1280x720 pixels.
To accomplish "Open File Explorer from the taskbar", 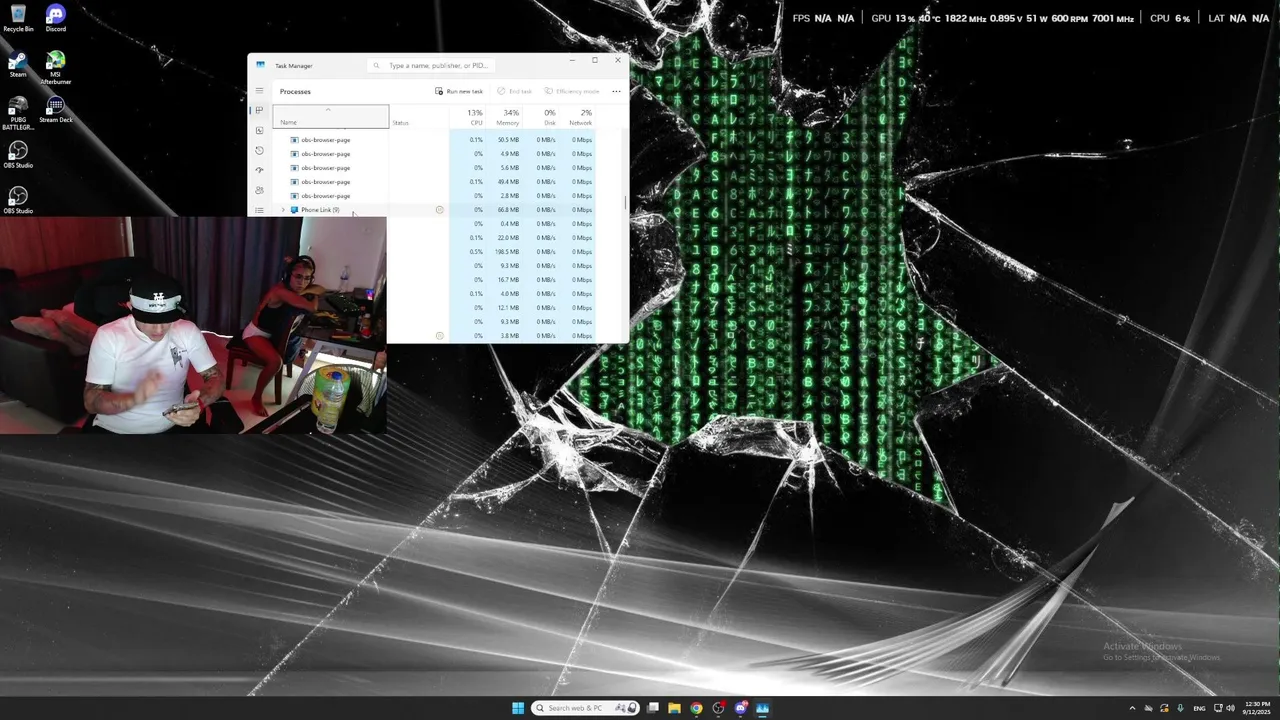I will click(x=675, y=708).
